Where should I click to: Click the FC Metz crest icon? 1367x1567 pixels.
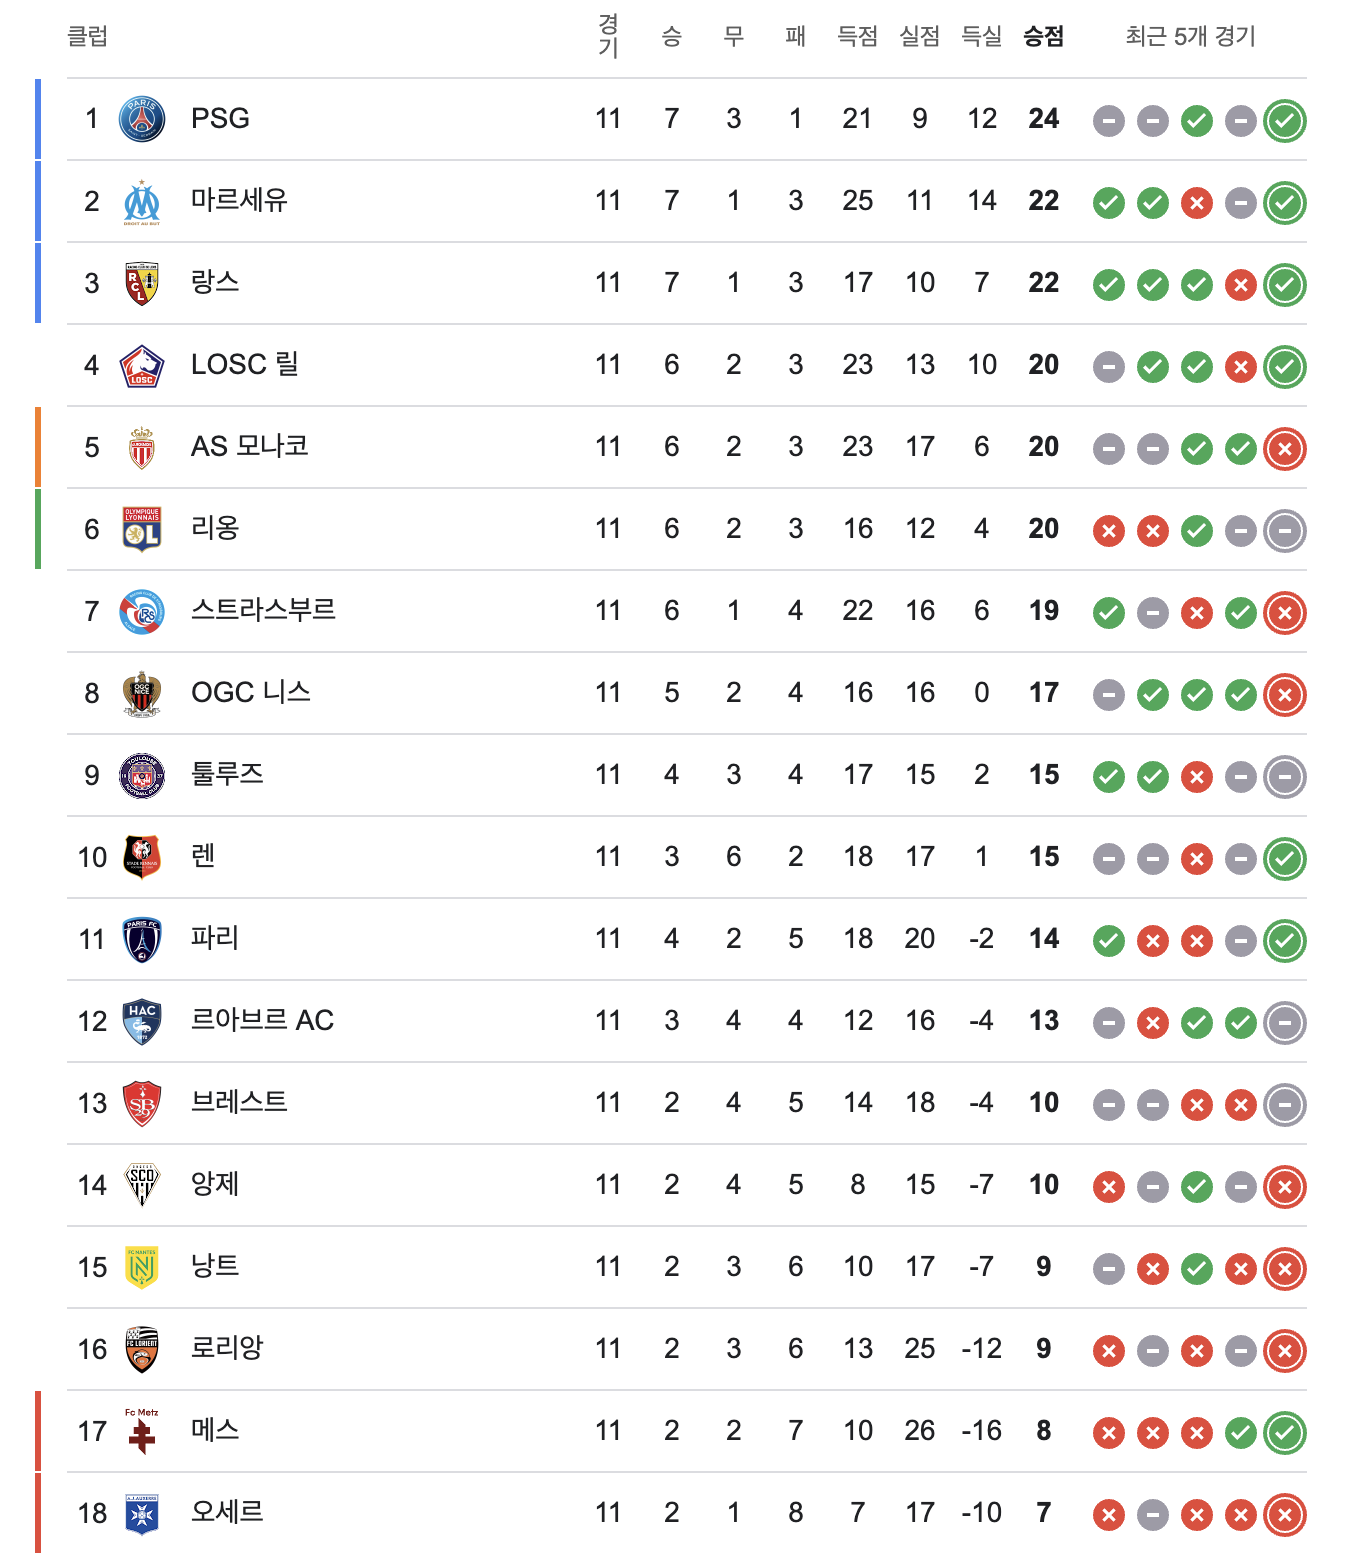(142, 1431)
